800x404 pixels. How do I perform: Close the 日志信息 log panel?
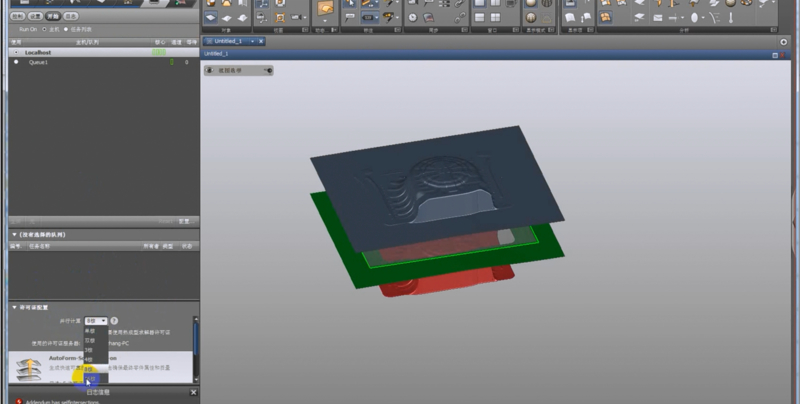(x=193, y=392)
